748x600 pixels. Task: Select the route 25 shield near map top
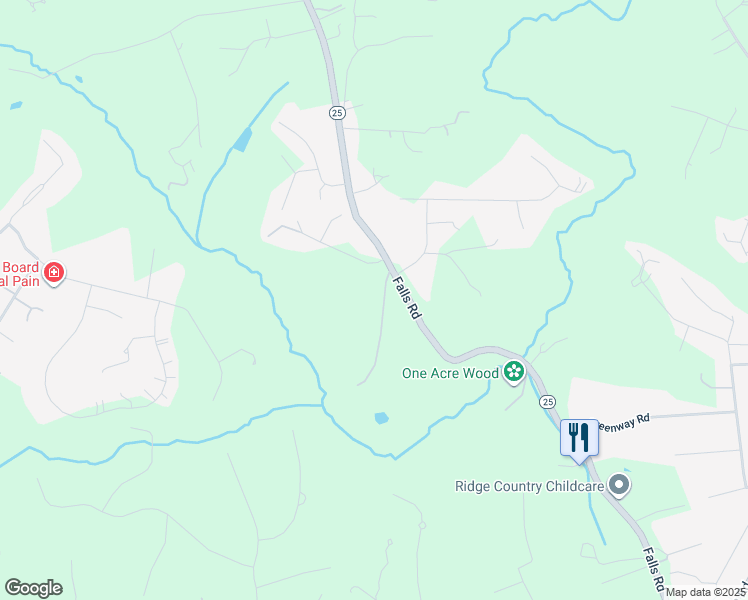(x=337, y=113)
